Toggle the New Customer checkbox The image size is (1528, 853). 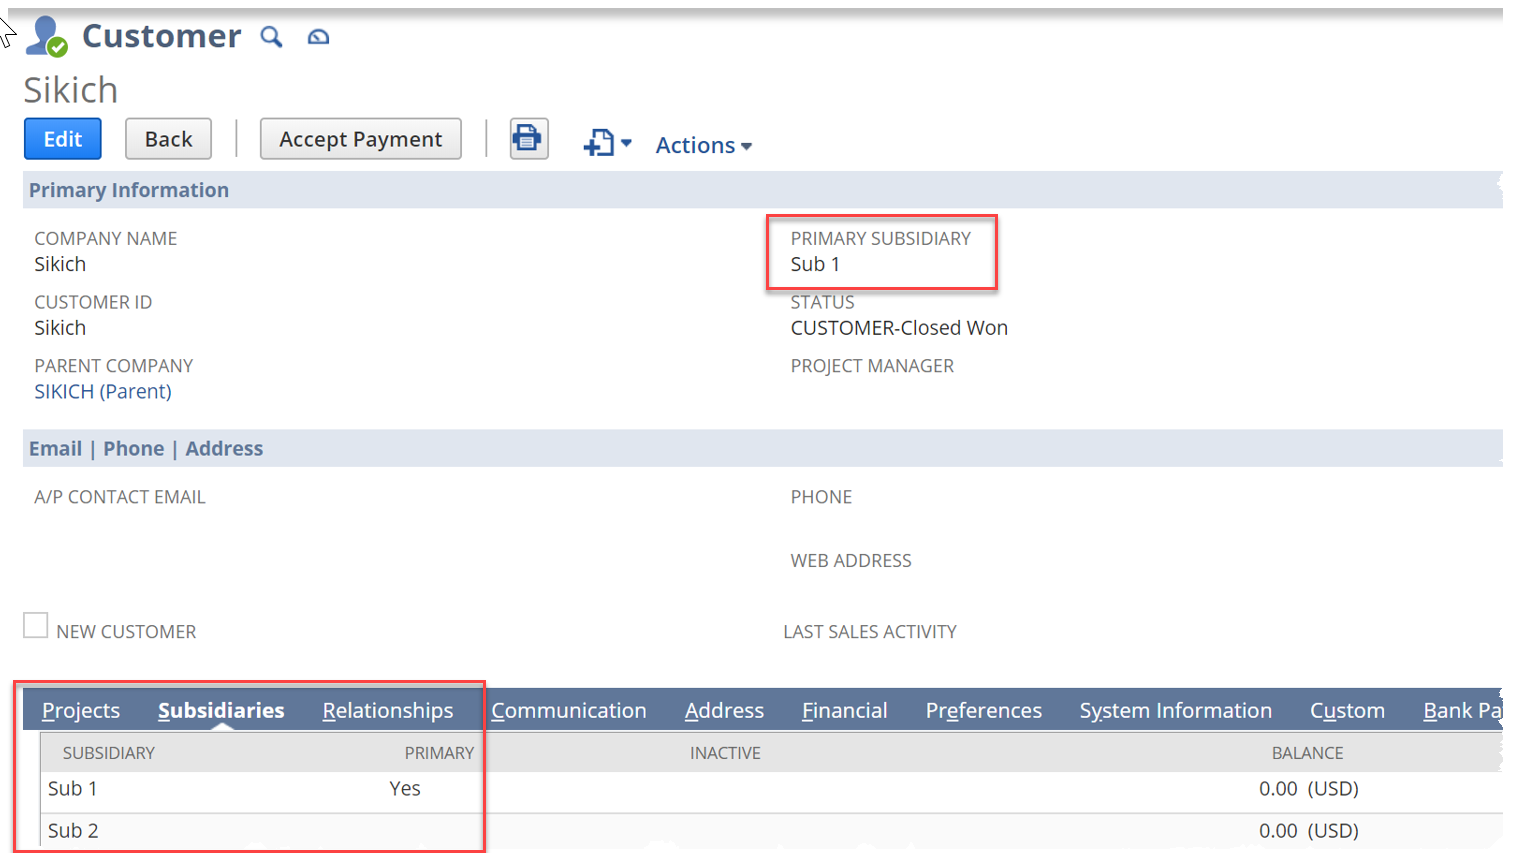click(x=36, y=626)
